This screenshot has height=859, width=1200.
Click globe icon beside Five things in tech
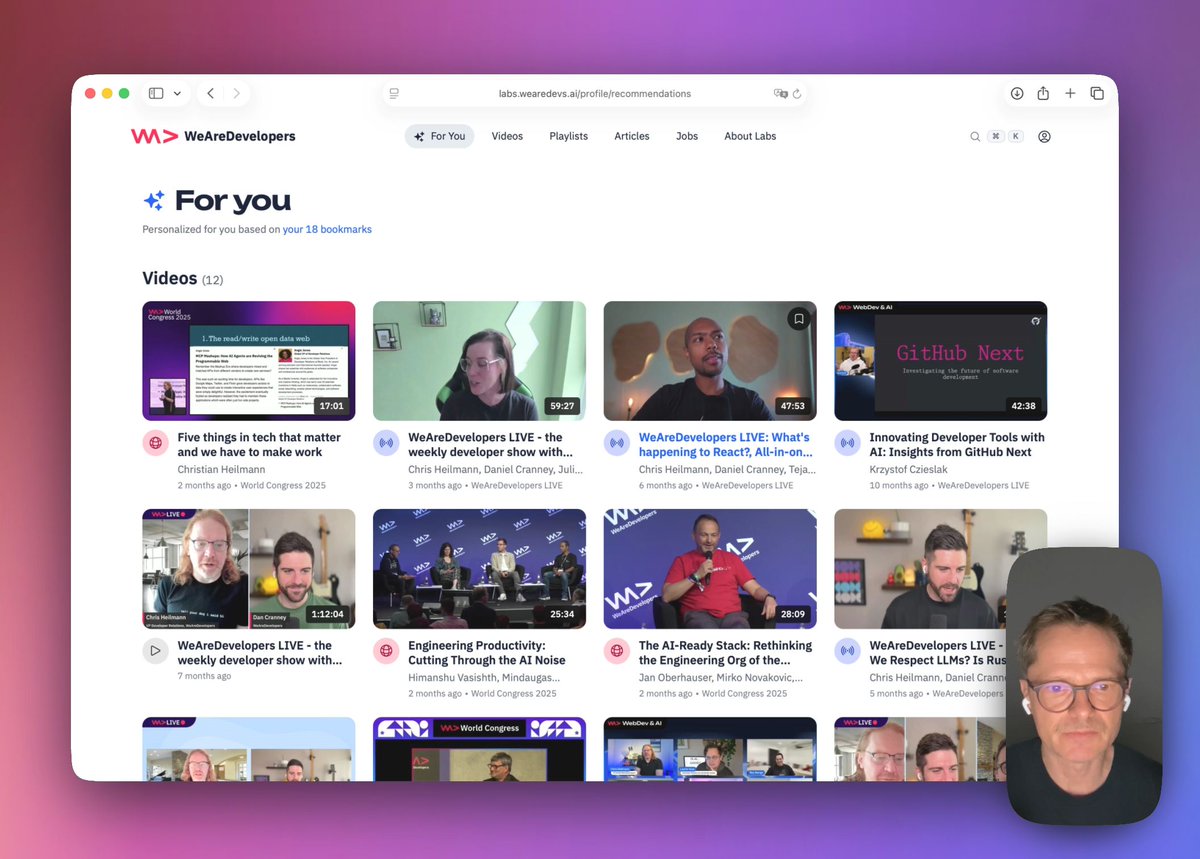tap(155, 443)
